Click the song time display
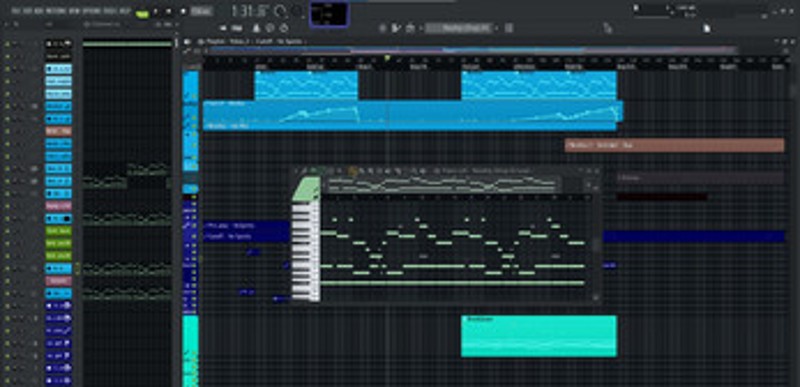Screen dimensions: 800x387 (251, 11)
